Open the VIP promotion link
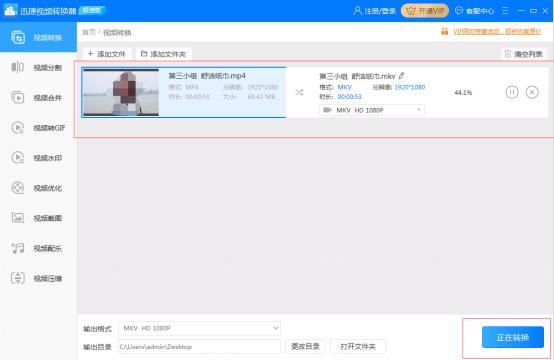The width and height of the screenshot is (554, 360). pos(497,32)
